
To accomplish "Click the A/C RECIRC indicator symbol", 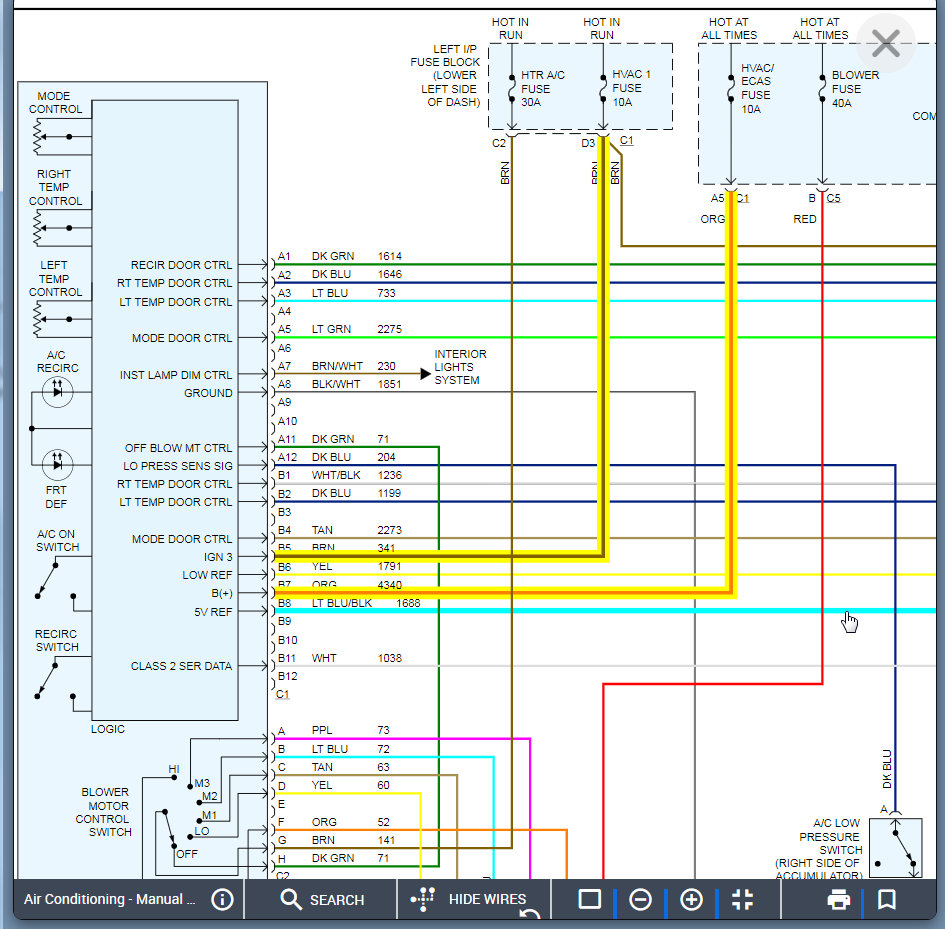I will (57, 392).
